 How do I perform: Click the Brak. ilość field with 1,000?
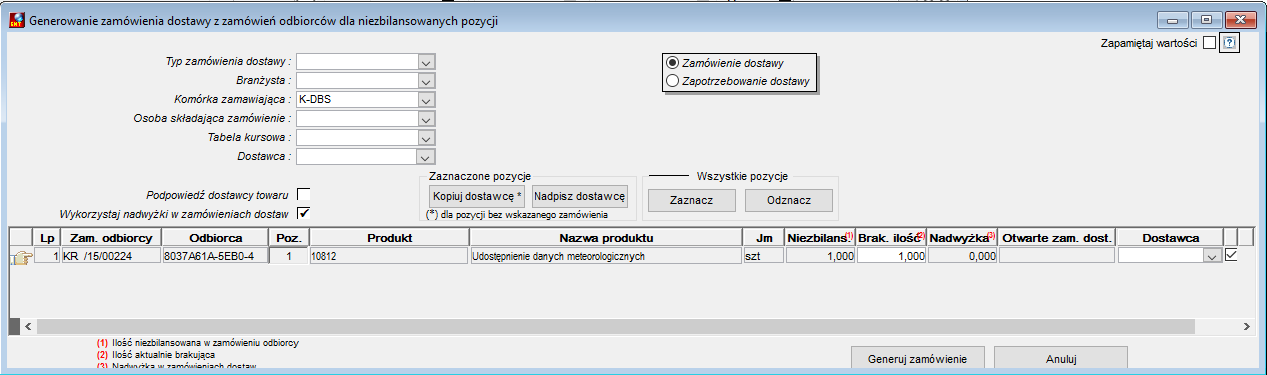[891, 257]
